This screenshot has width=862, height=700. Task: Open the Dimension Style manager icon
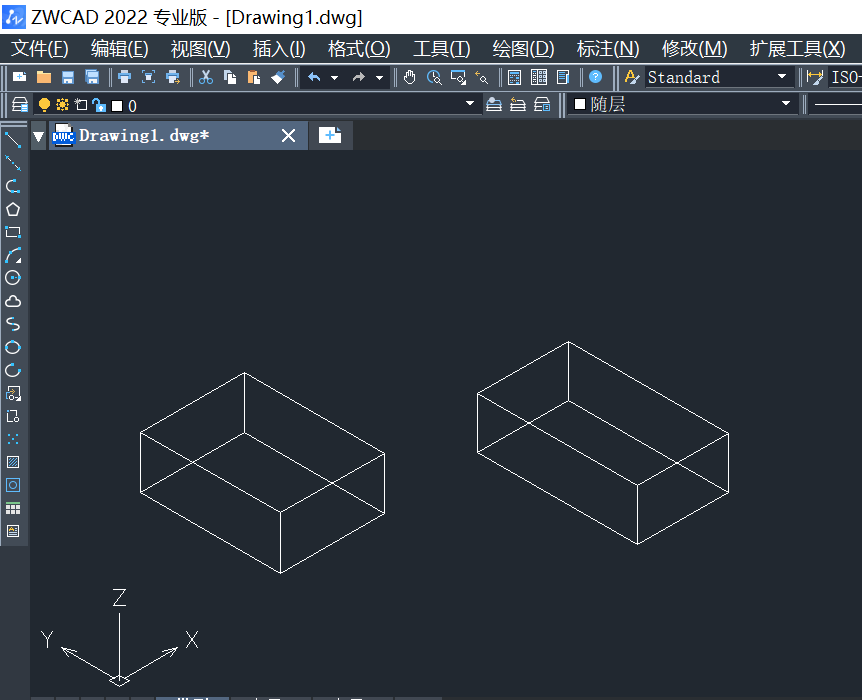815,77
